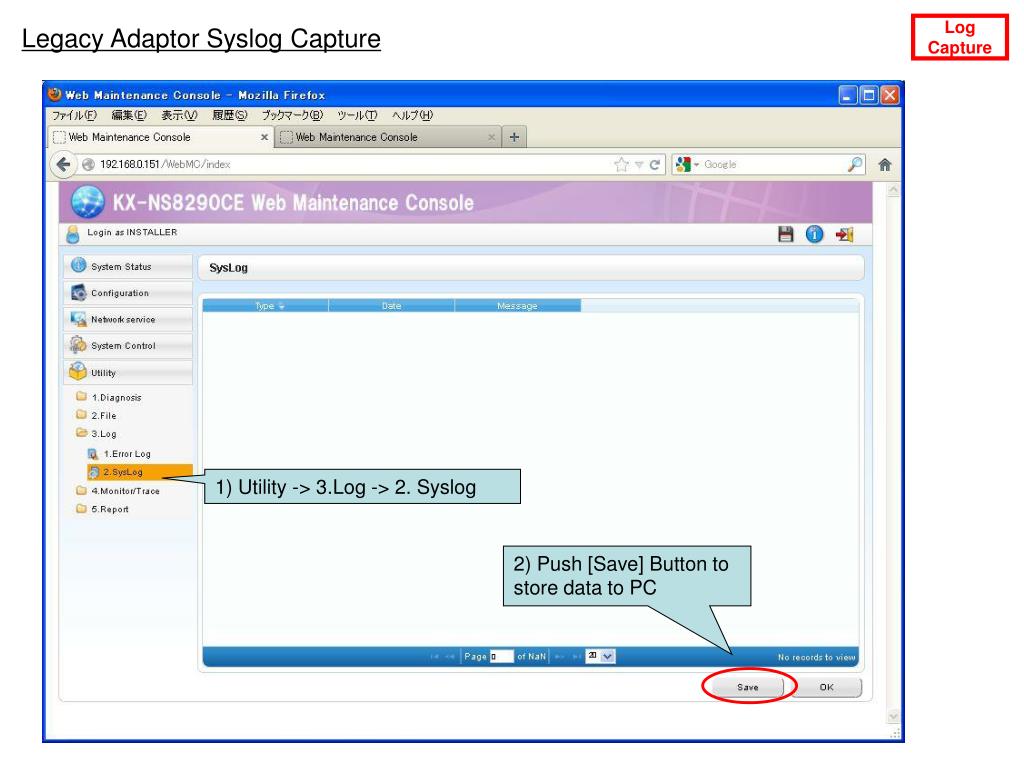Click the reload page icon
Viewport: 1024px width, 768px height.
(654, 165)
